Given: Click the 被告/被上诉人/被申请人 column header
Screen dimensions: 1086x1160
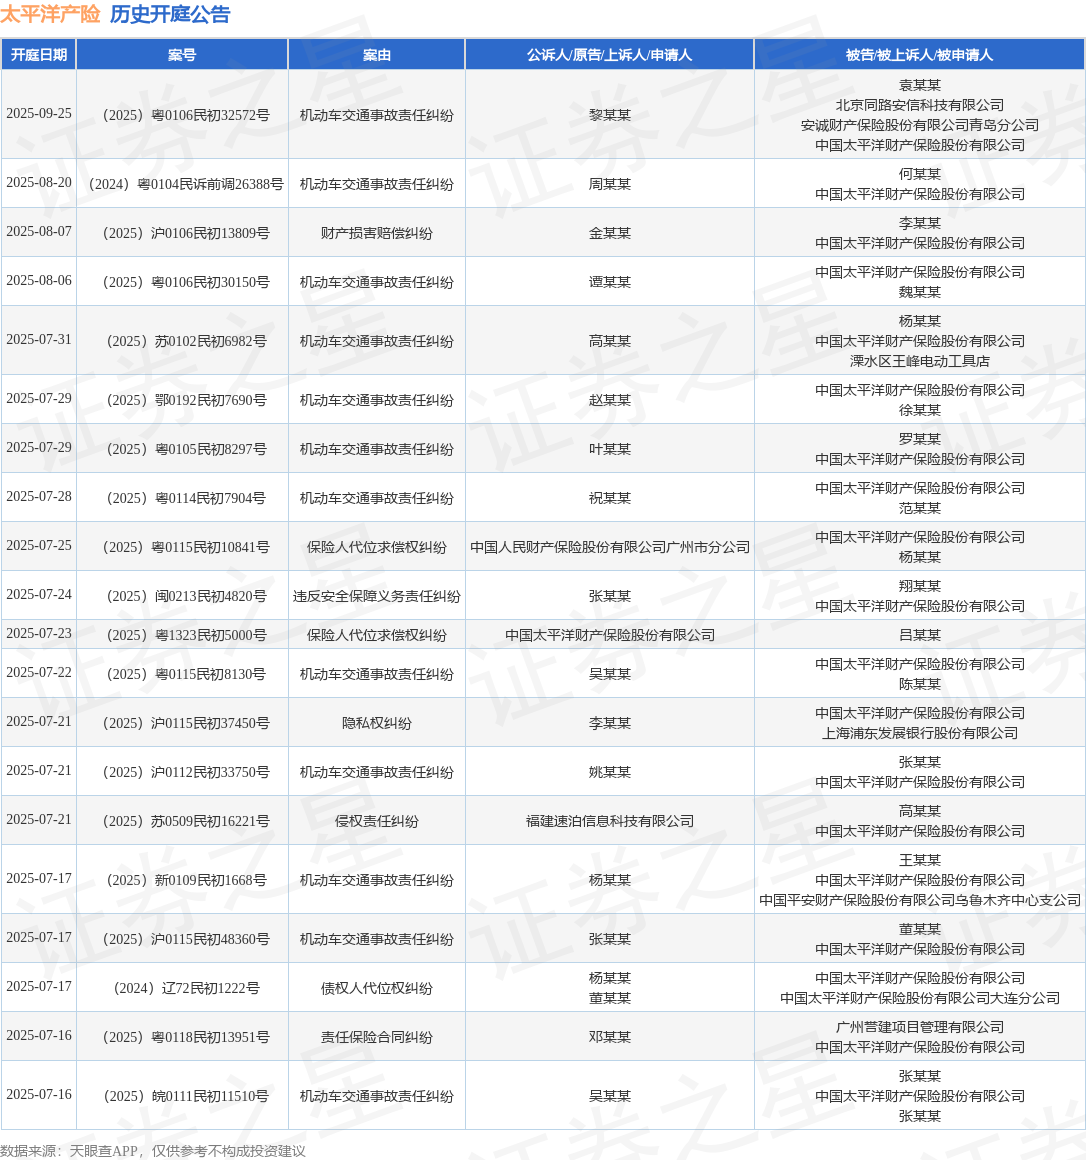Looking at the screenshot, I should click(920, 55).
